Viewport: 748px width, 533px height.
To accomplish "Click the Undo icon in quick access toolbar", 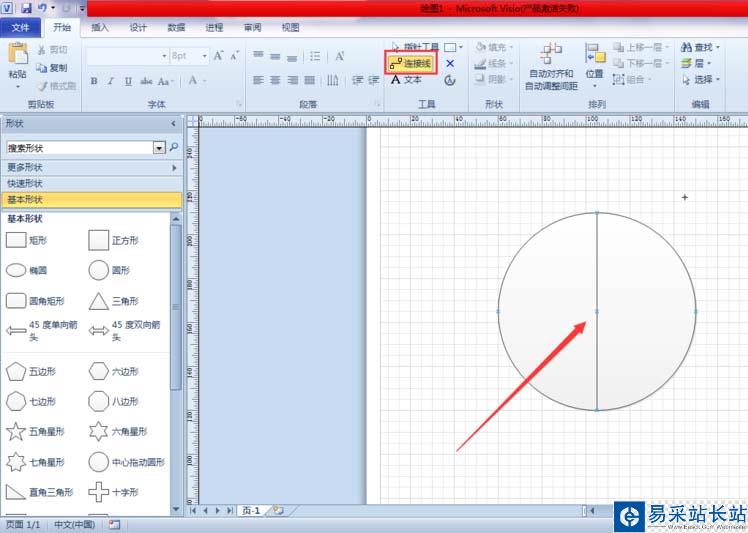I will coord(42,8).
